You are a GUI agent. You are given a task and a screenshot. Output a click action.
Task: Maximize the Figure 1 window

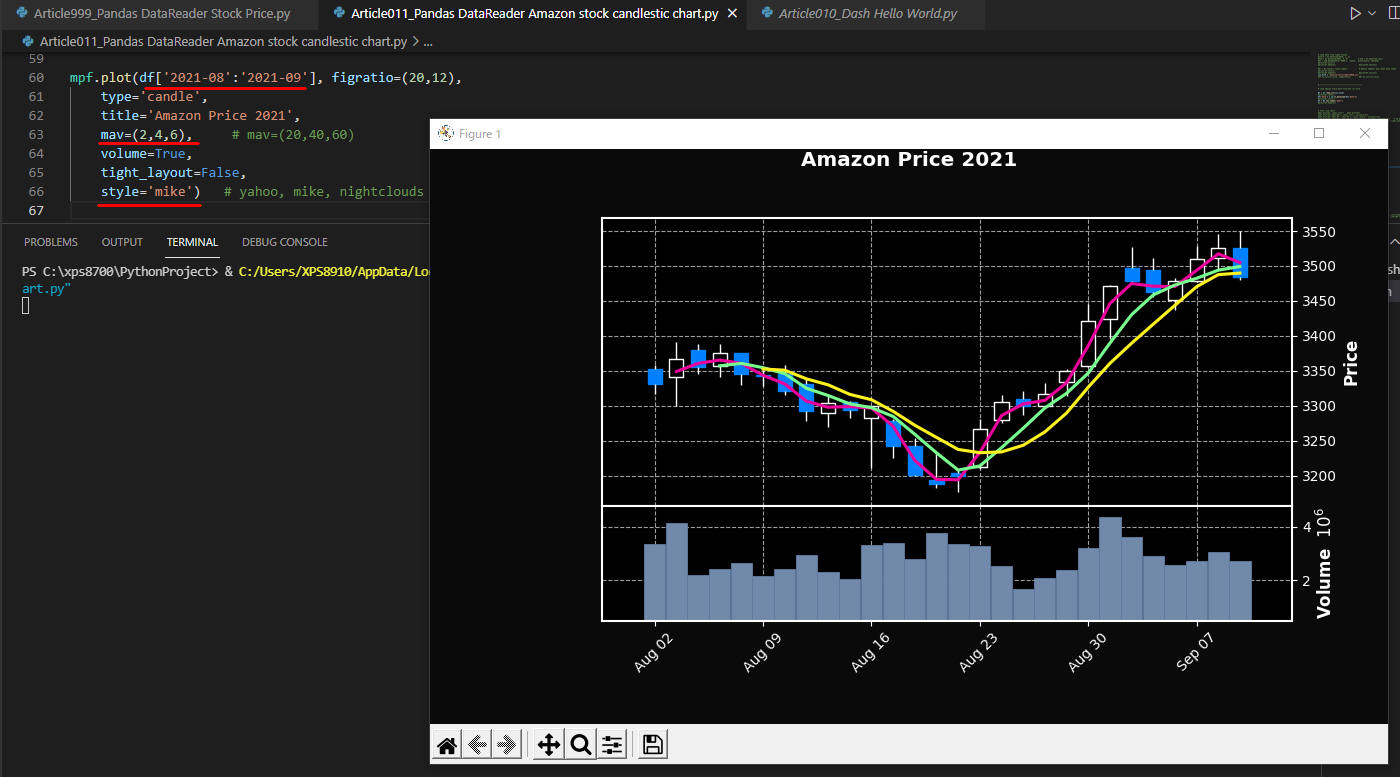(x=1319, y=133)
